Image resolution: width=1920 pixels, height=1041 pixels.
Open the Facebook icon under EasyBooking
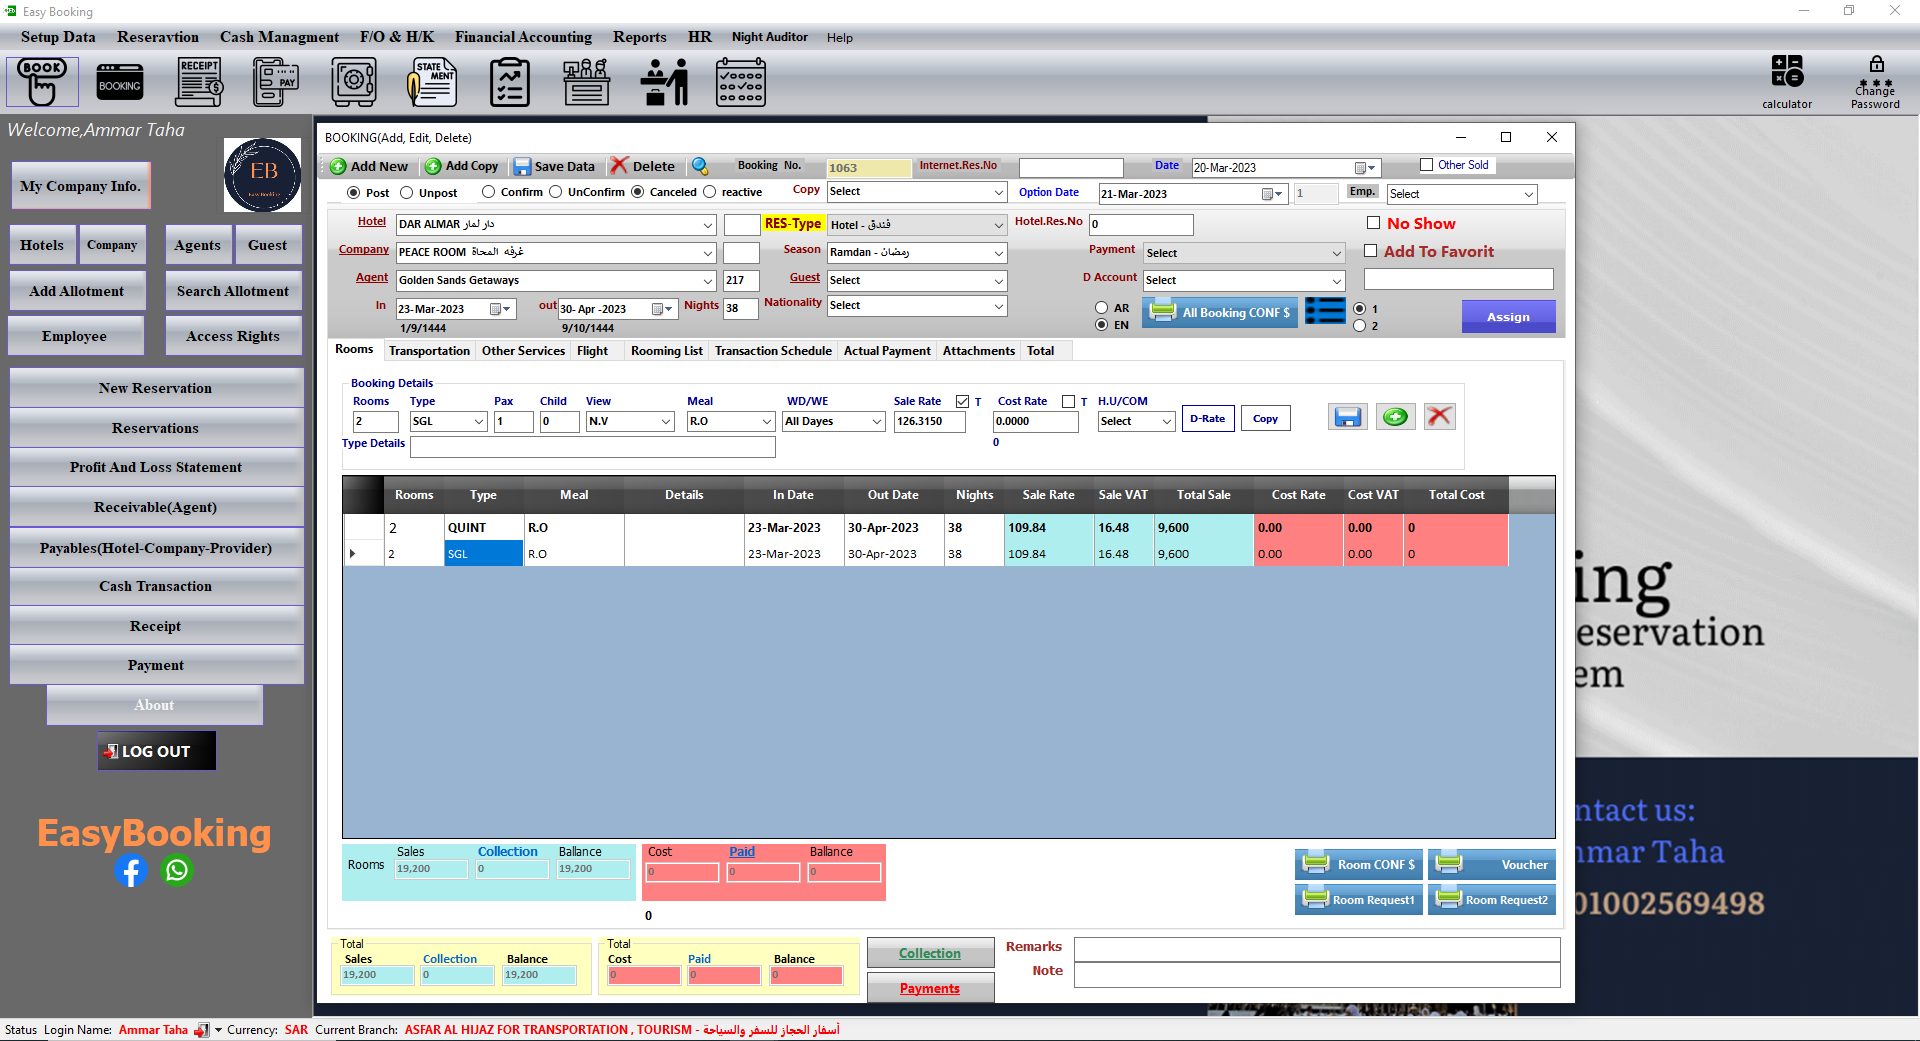(x=131, y=871)
